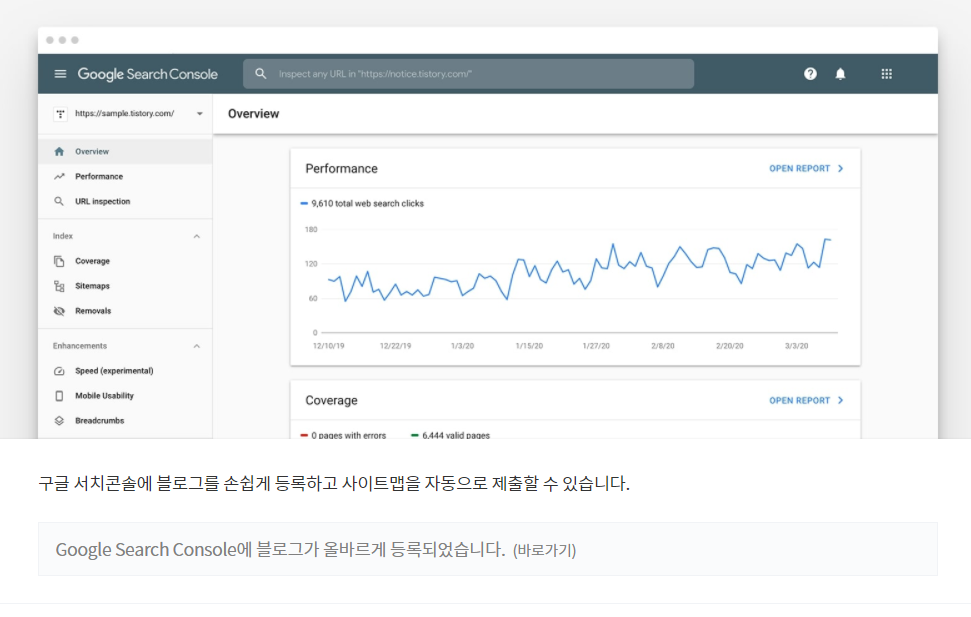Click the Performance card title
This screenshot has height=617, width=971.
tap(341, 168)
